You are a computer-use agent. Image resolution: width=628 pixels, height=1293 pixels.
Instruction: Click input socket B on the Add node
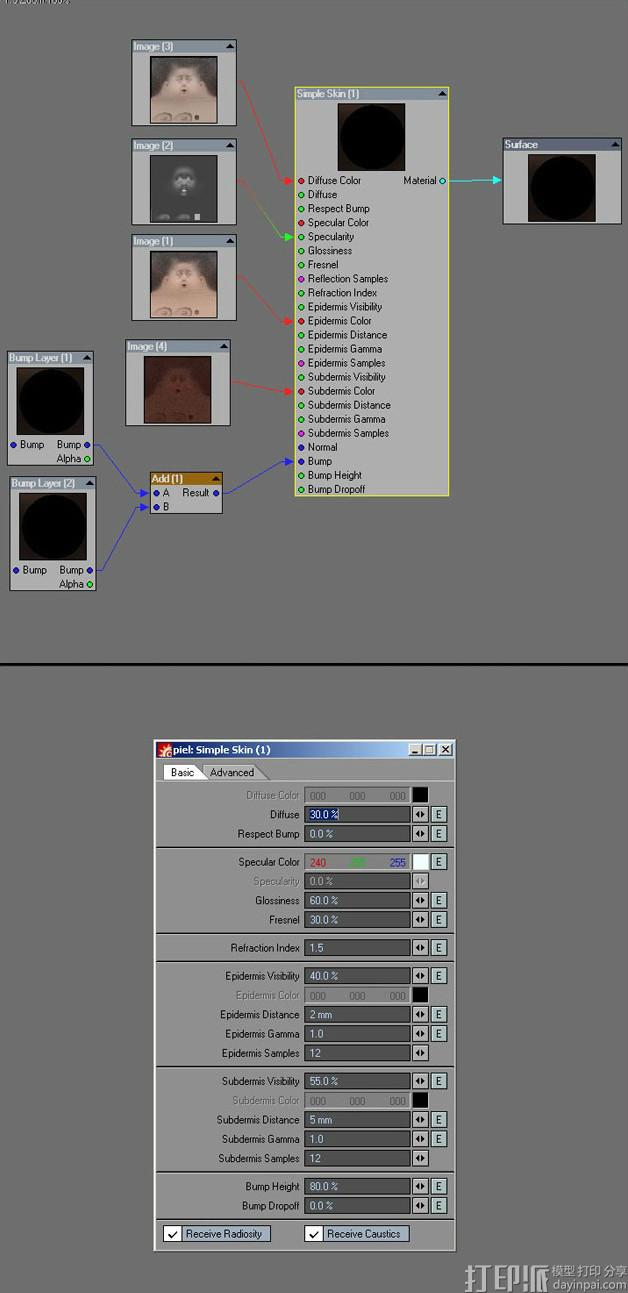(x=156, y=507)
